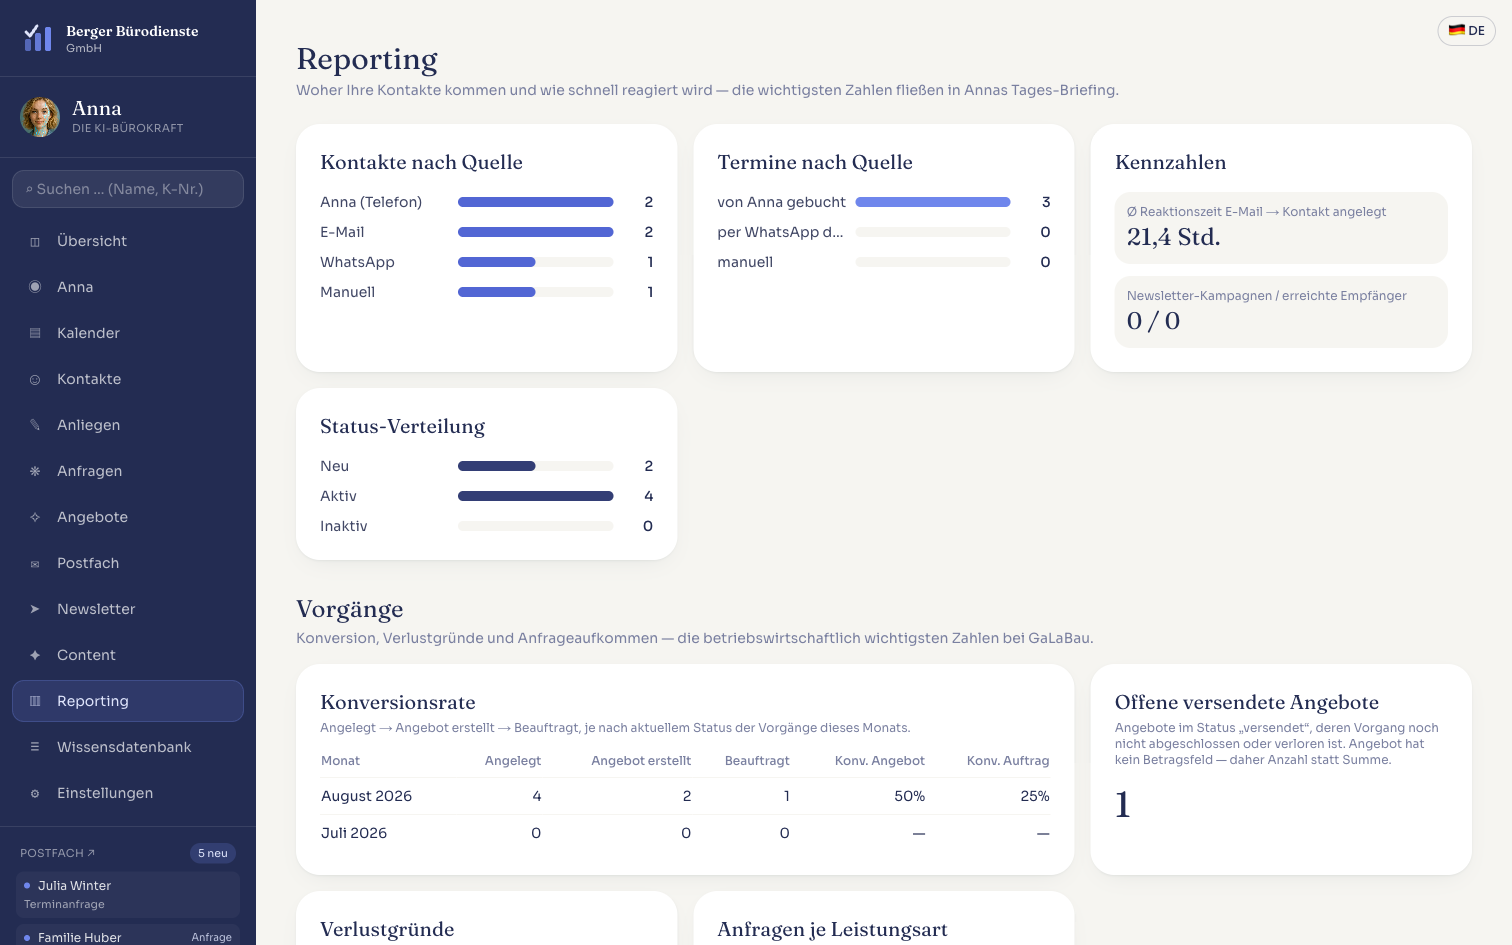This screenshot has width=1512, height=945.
Task: Click the Wissensdatenbank list icon
Action: tap(35, 747)
